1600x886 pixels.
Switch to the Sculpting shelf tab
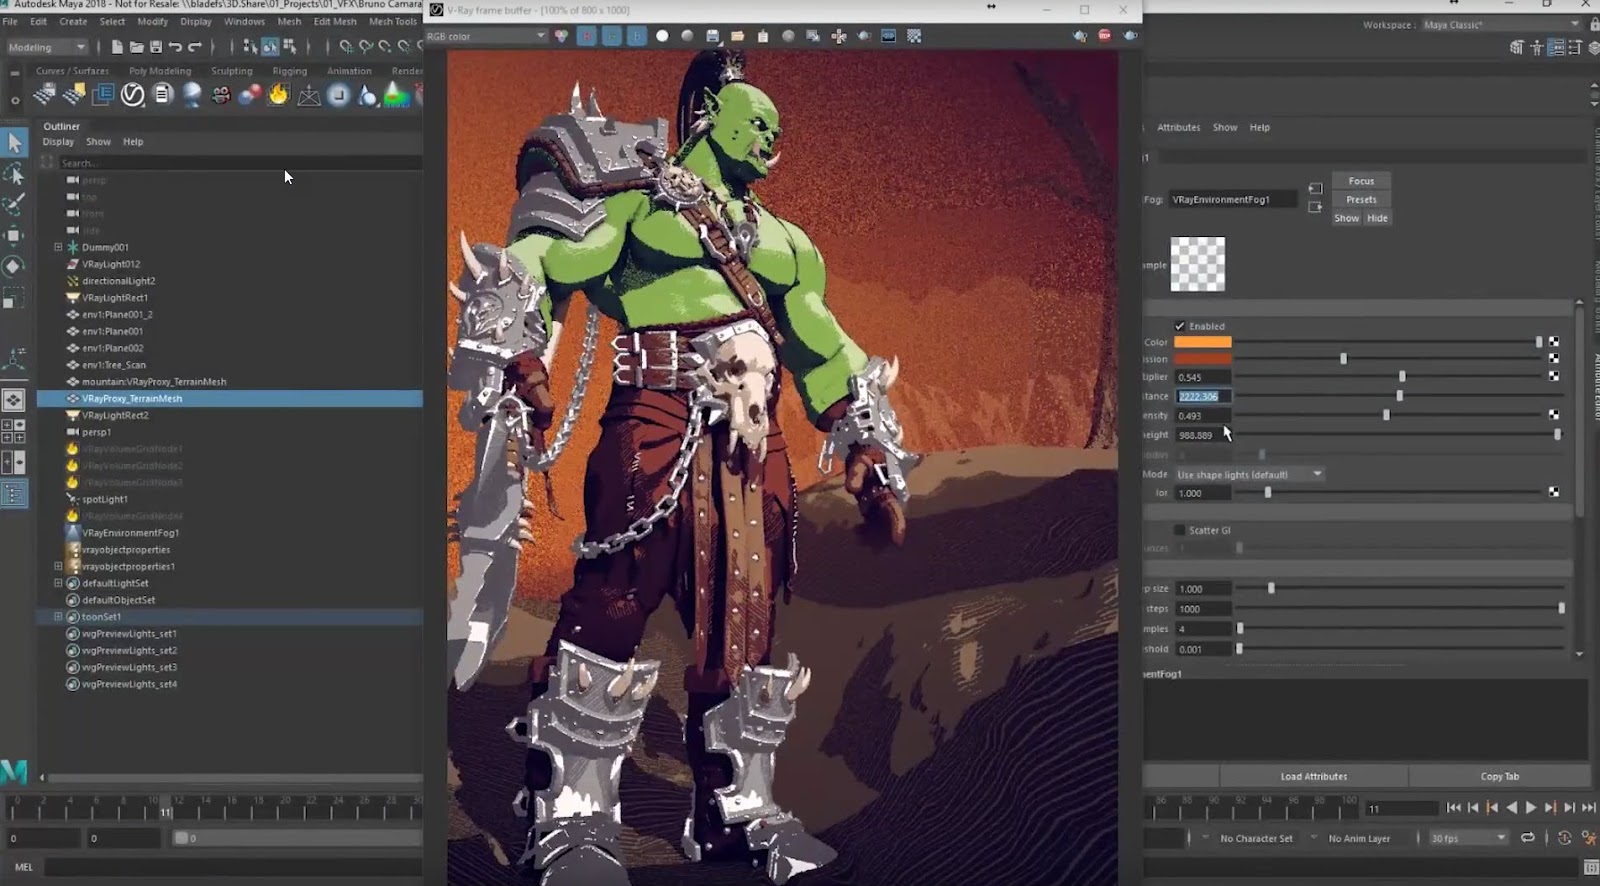[x=231, y=71]
